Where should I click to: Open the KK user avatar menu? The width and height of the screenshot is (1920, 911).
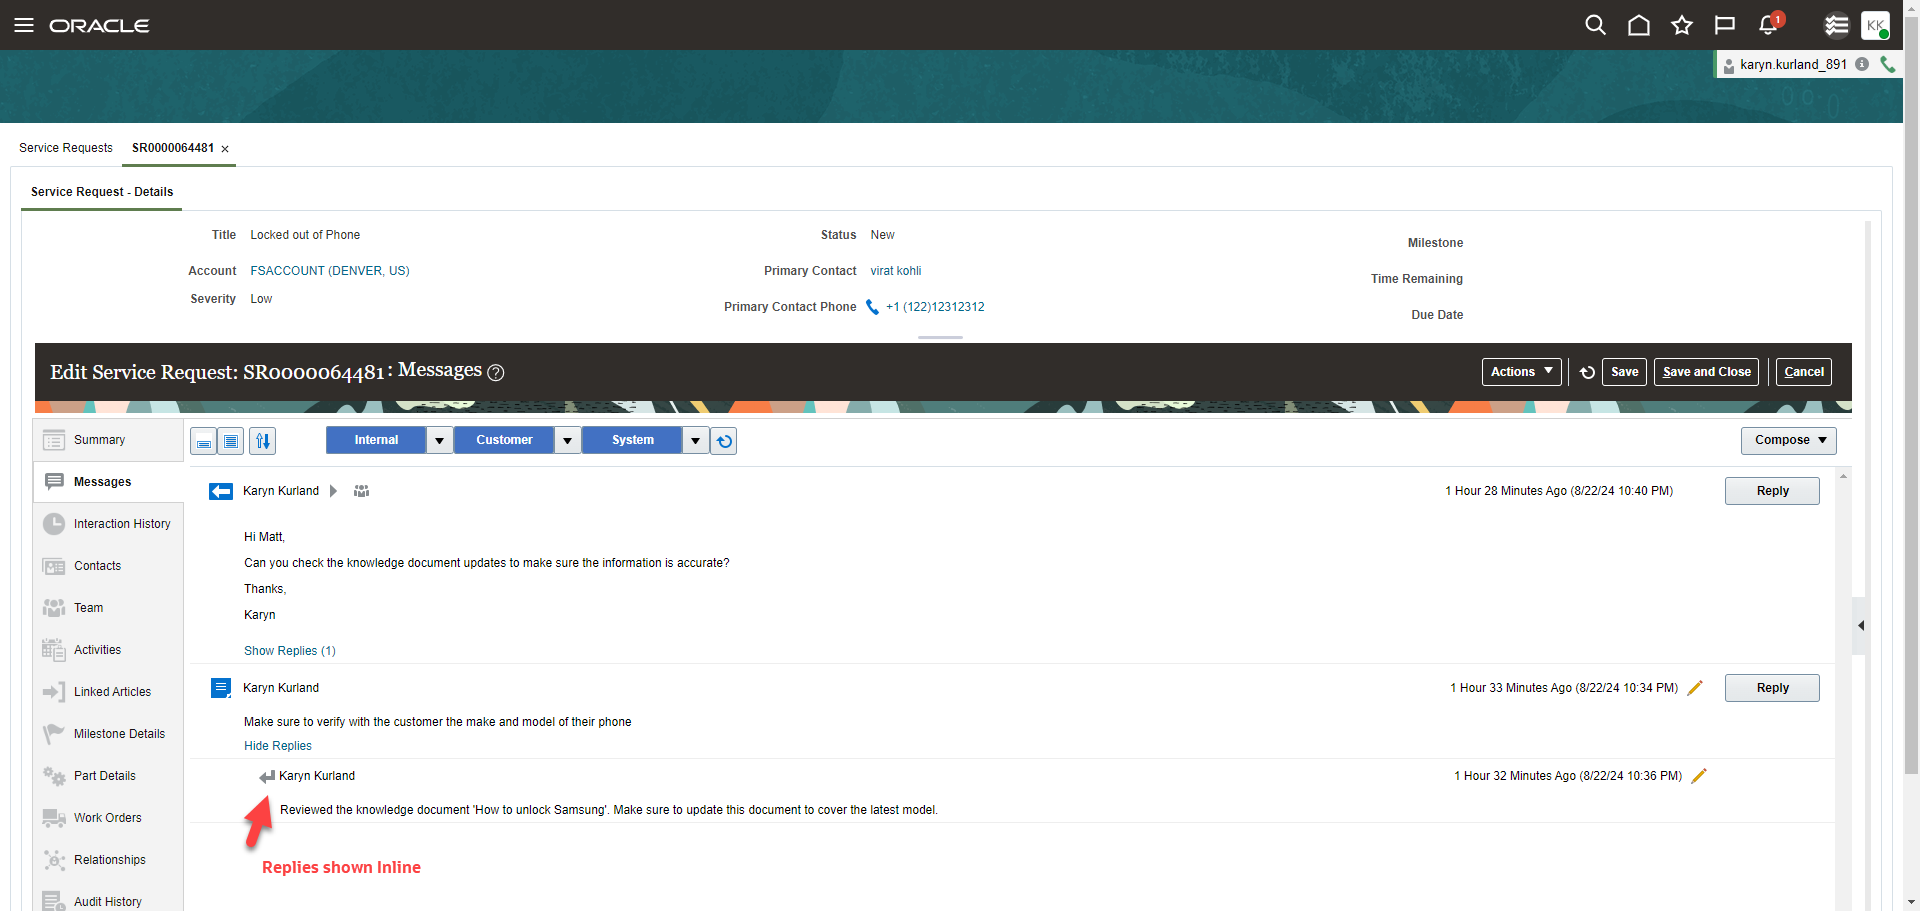[1875, 25]
